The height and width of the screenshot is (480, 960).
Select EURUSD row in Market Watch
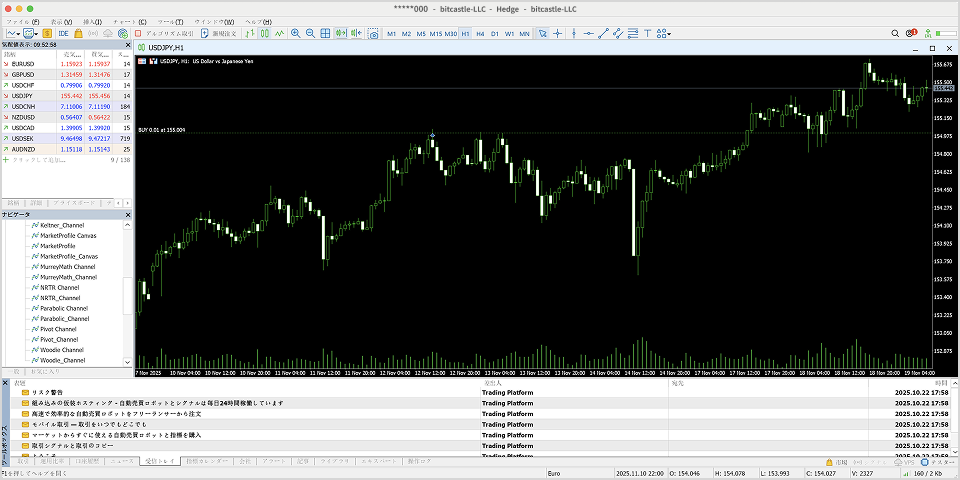point(66,64)
